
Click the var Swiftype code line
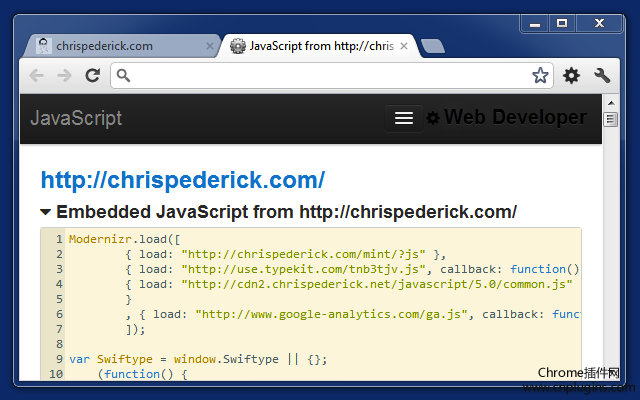click(x=198, y=359)
